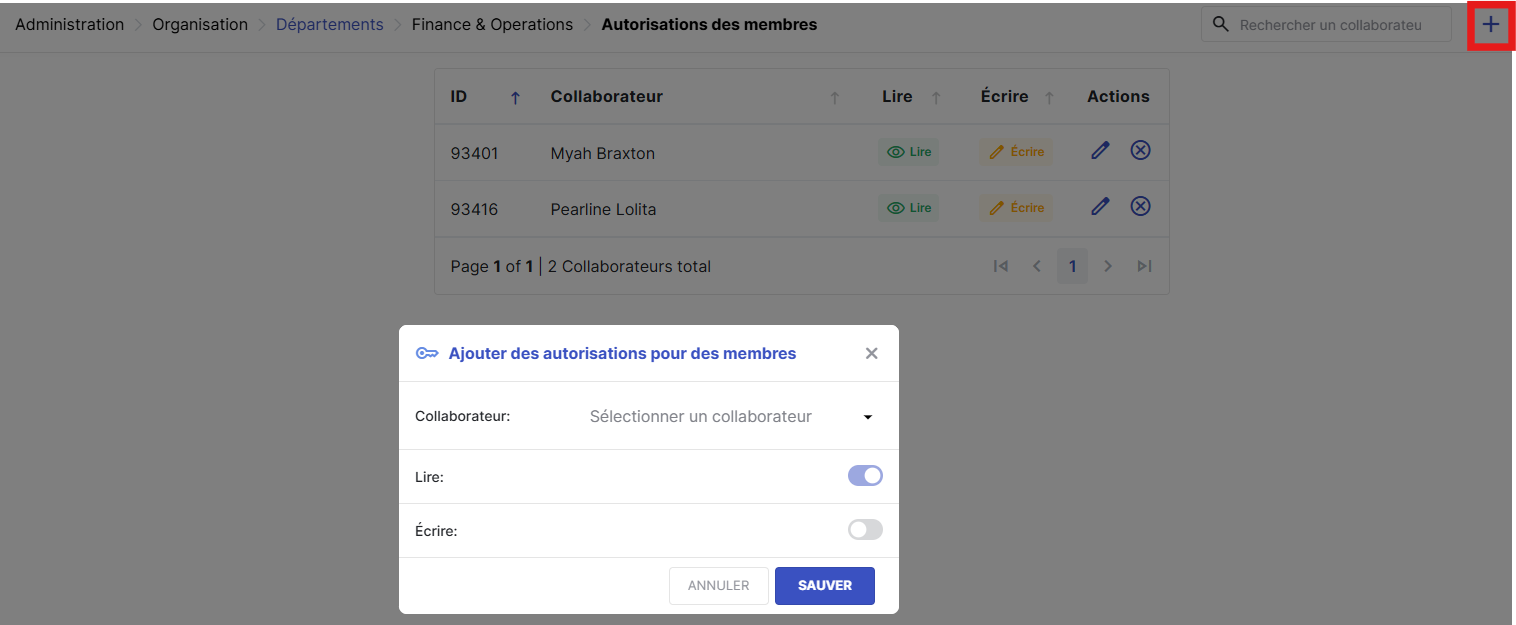Sort table by ID column arrow

tap(515, 97)
